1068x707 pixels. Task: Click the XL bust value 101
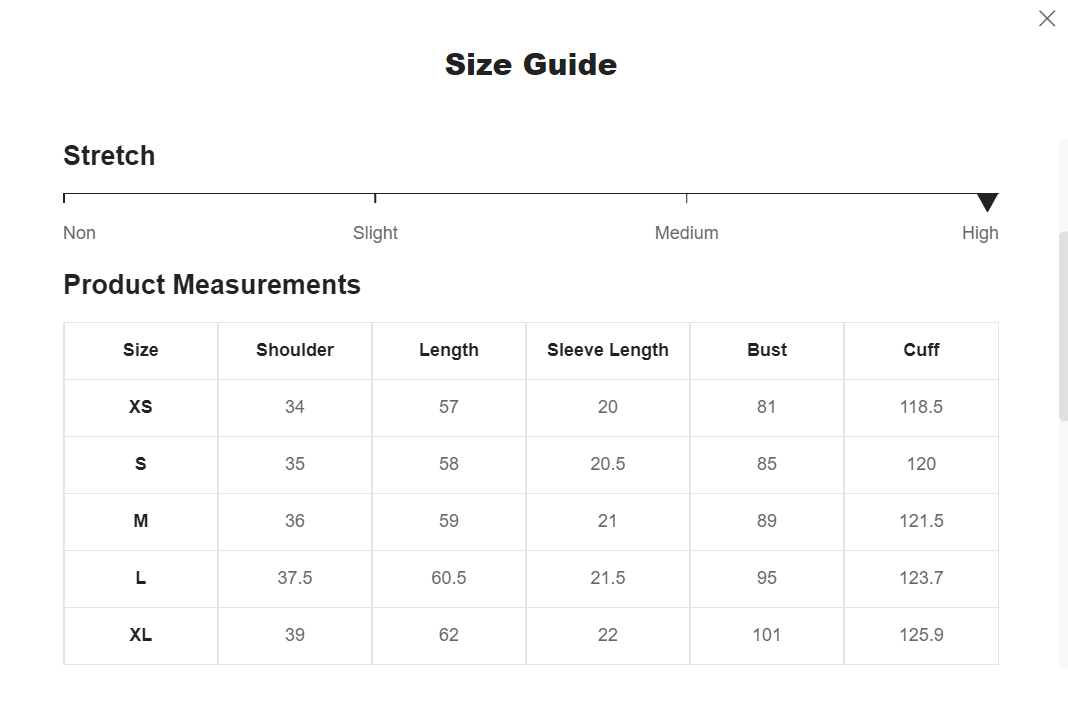click(766, 635)
